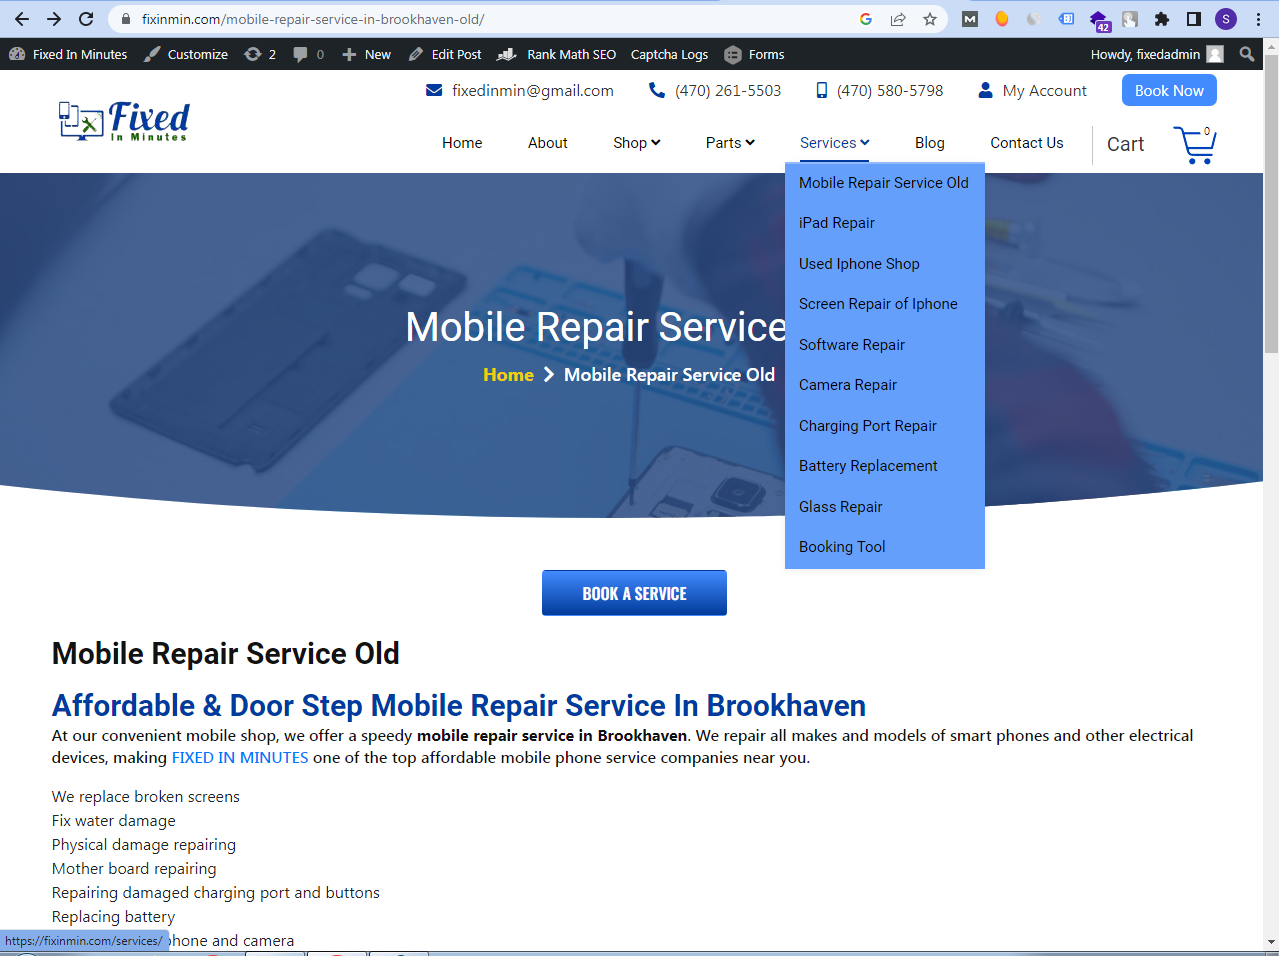
Task: Click the Book Now button
Action: coord(1168,90)
